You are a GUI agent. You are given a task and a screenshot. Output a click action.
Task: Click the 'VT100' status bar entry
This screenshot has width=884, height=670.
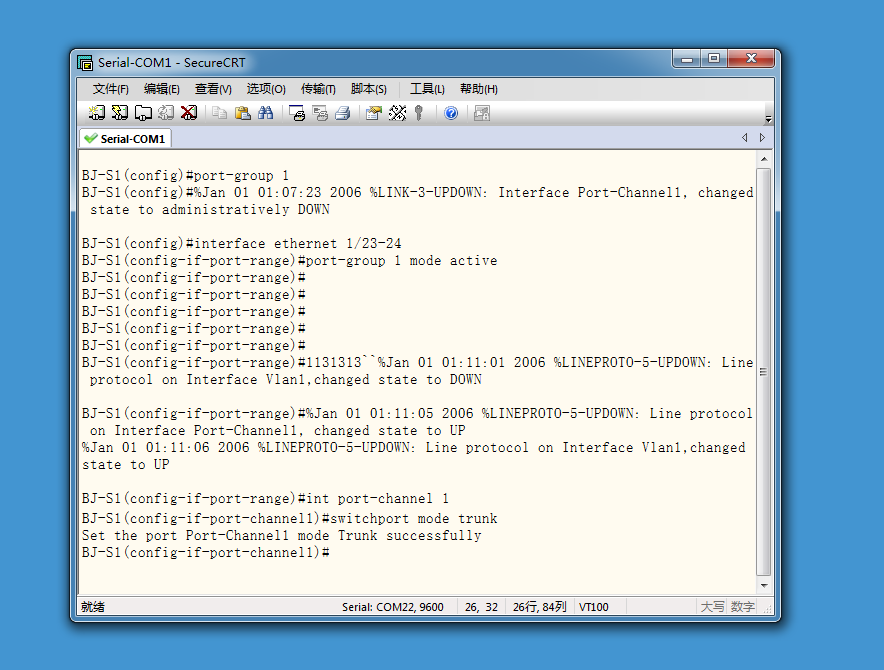(x=594, y=607)
